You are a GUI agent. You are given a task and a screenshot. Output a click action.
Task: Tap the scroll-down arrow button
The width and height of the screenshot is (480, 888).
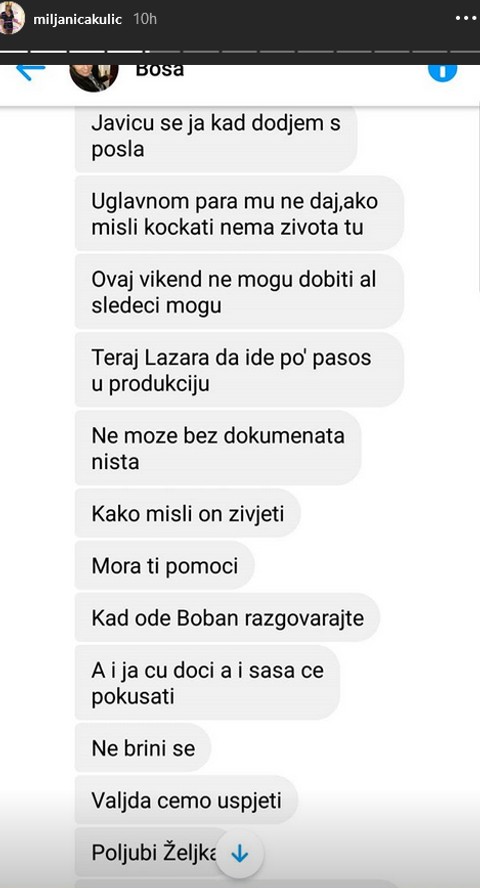pyautogui.click(x=239, y=855)
